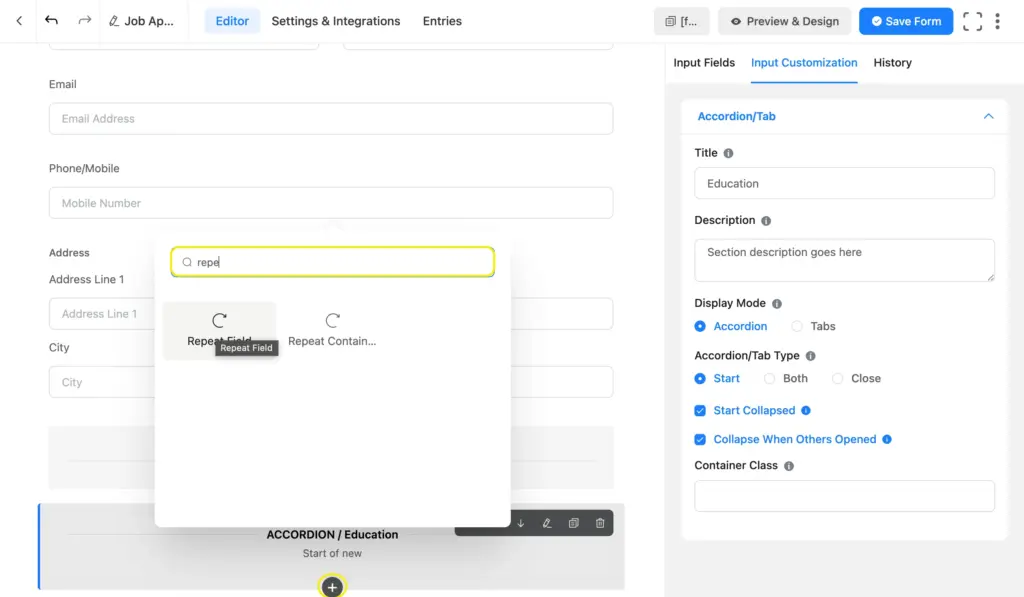
Task: Collapse the Accordion/Tab settings section
Action: (x=988, y=116)
